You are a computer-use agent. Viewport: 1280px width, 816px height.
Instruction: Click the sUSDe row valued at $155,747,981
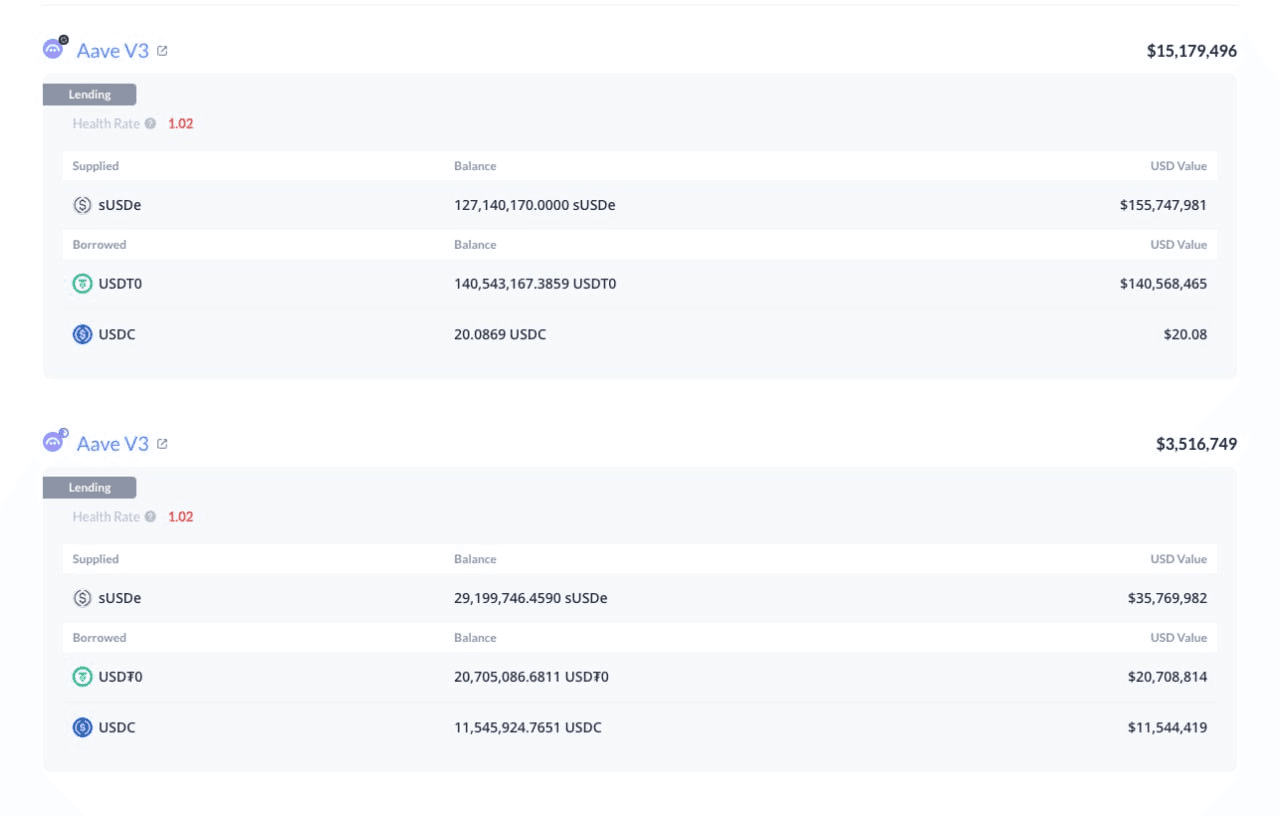(640, 205)
